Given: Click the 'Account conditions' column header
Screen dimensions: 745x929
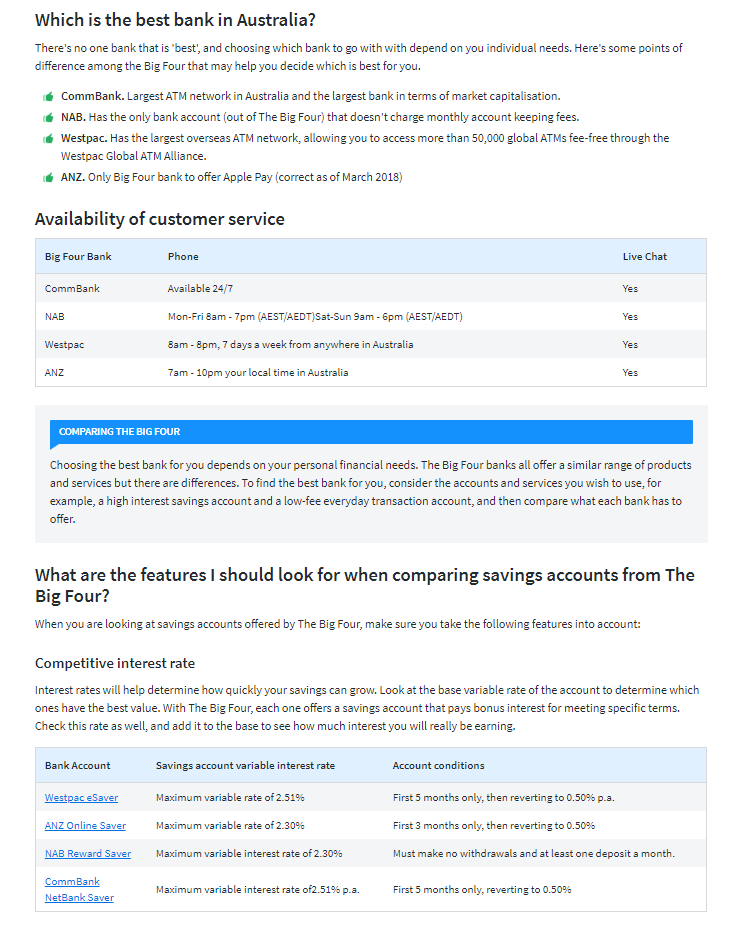Looking at the screenshot, I should (x=438, y=766).
